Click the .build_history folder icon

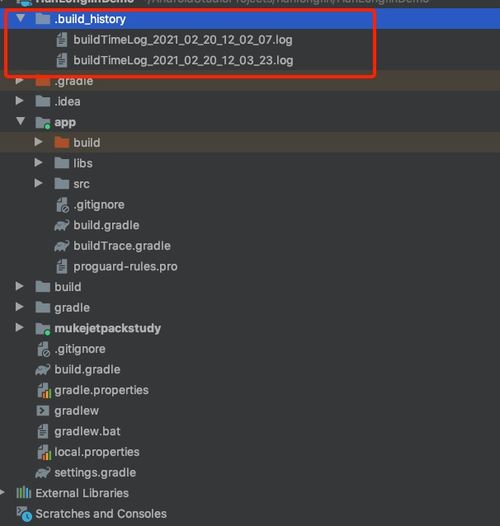click(x=43, y=19)
